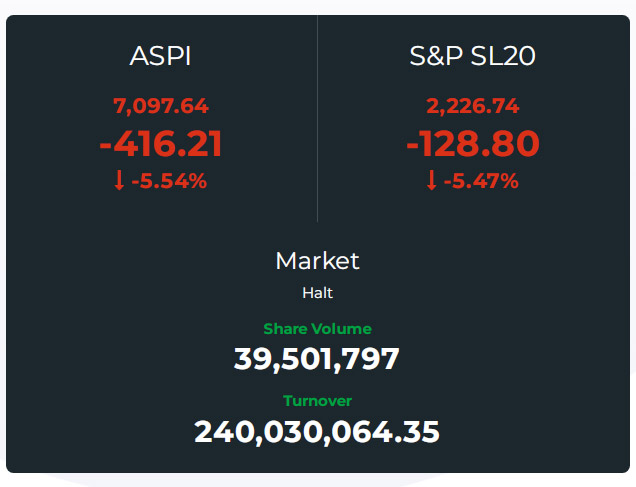The height and width of the screenshot is (487, 636).
Task: Click the Halt market status text
Action: (318, 293)
